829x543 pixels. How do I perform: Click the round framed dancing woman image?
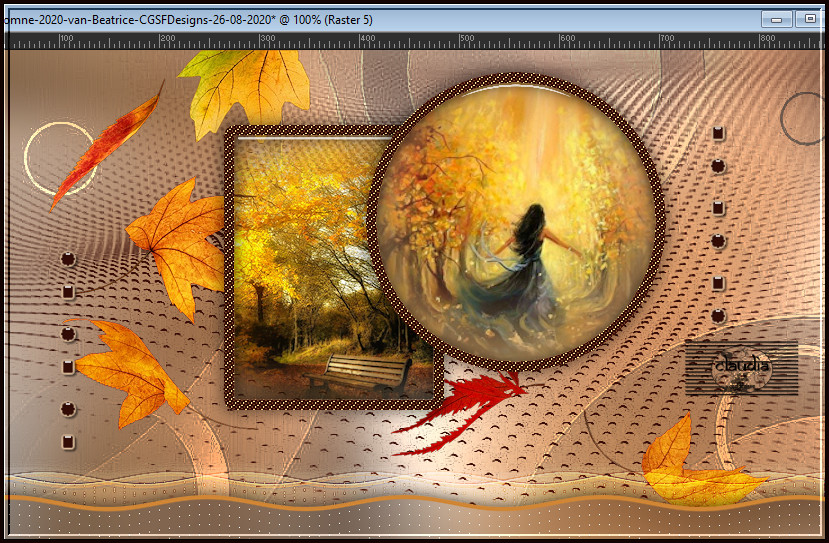[515, 222]
